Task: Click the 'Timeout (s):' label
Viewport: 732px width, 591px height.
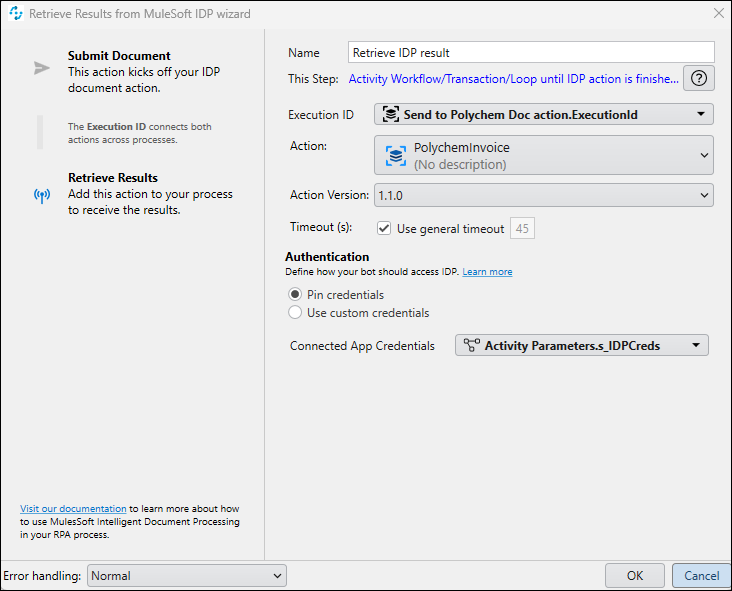Action: 321,227
